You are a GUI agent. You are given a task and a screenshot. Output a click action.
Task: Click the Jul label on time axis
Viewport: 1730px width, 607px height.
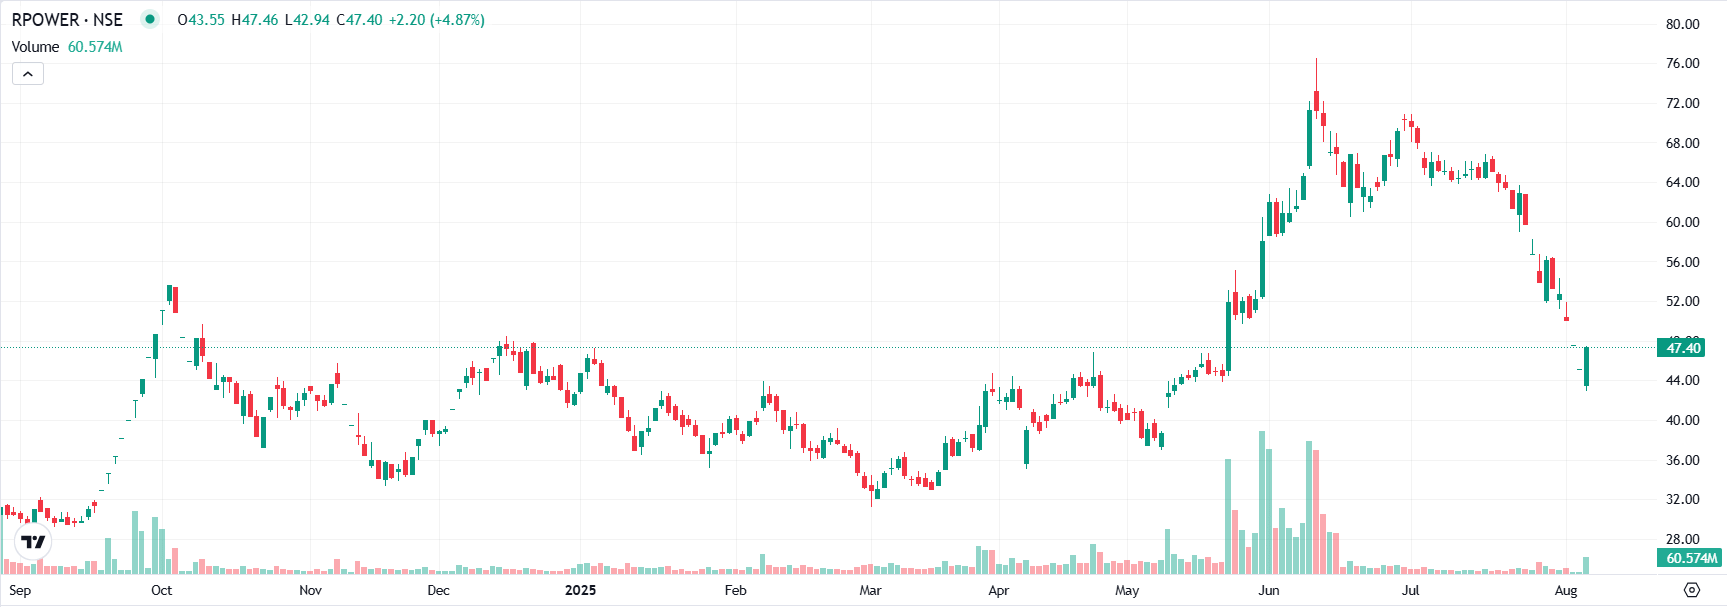pyautogui.click(x=1410, y=590)
